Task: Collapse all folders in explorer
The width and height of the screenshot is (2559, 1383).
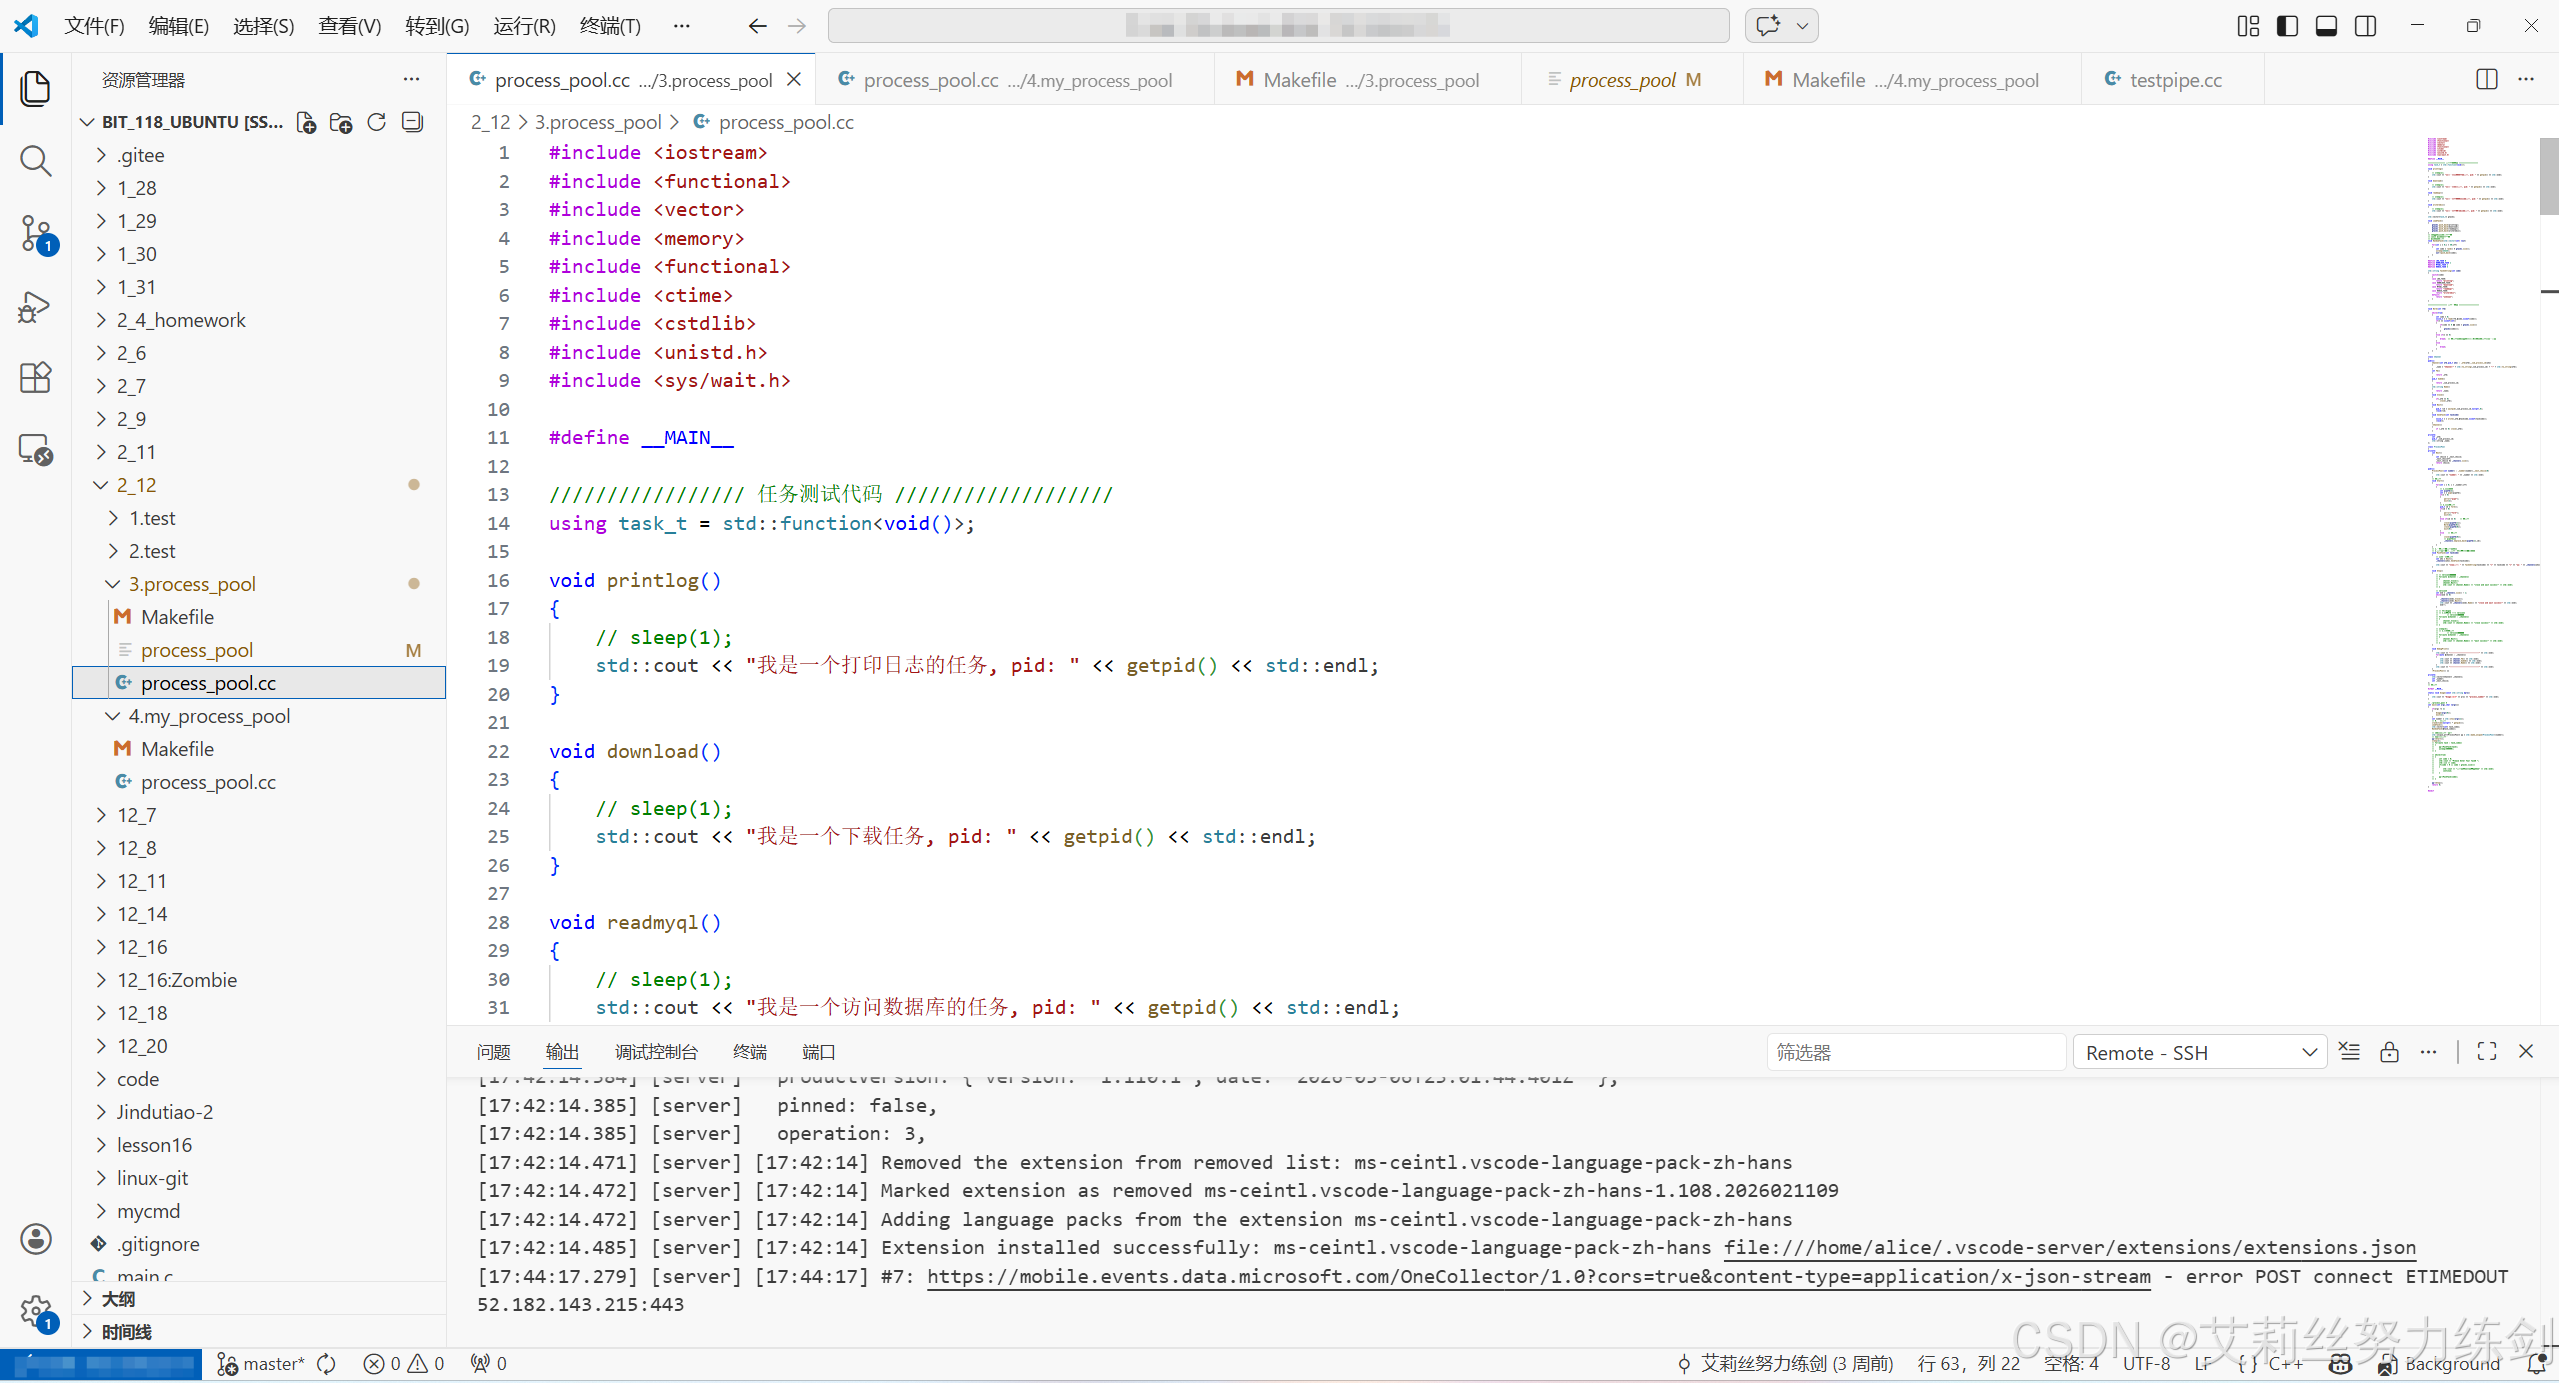Action: 412,122
